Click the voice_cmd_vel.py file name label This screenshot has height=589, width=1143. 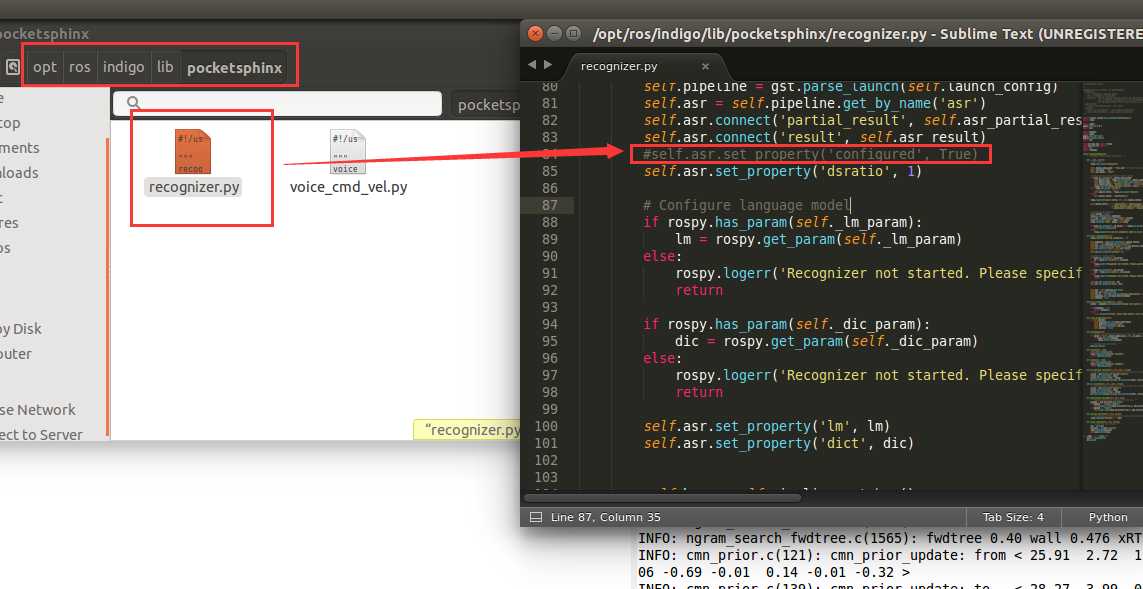(348, 187)
